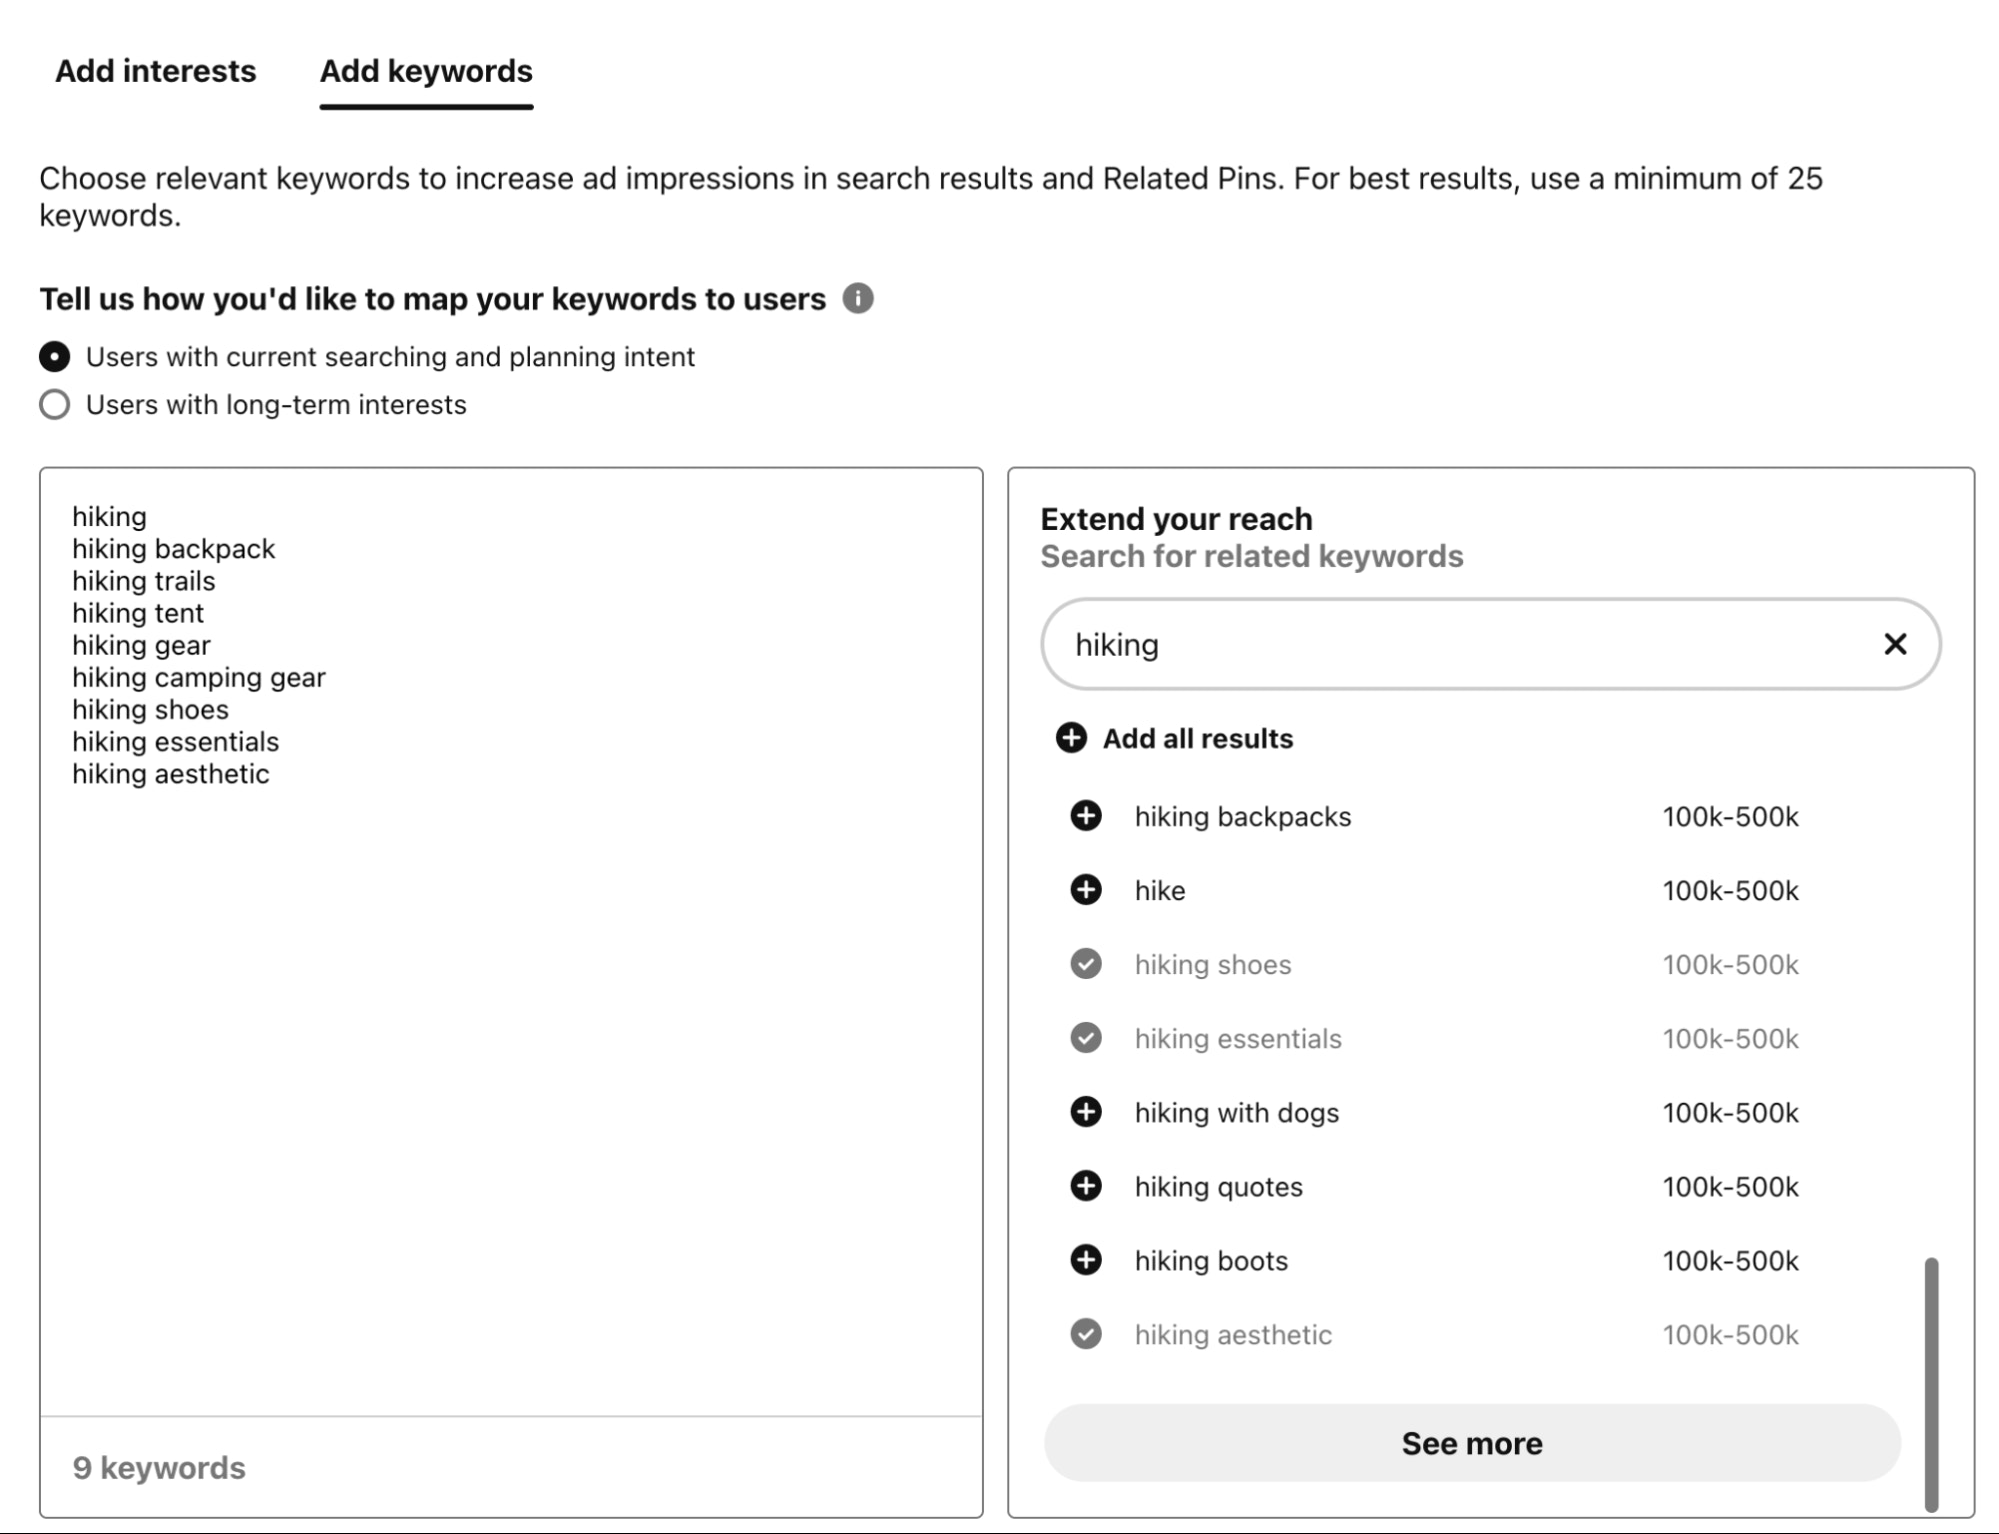The image size is (1999, 1534).
Task: Switch to the Add interests tab
Action: click(x=156, y=71)
